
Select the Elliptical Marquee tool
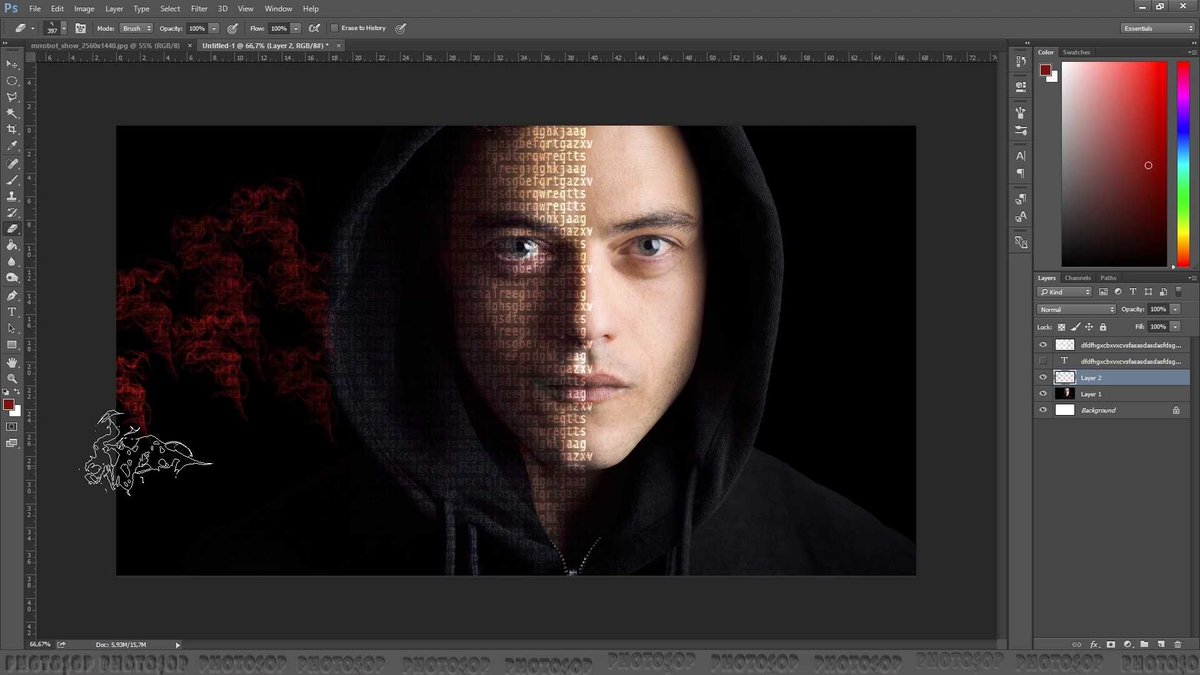point(12,80)
